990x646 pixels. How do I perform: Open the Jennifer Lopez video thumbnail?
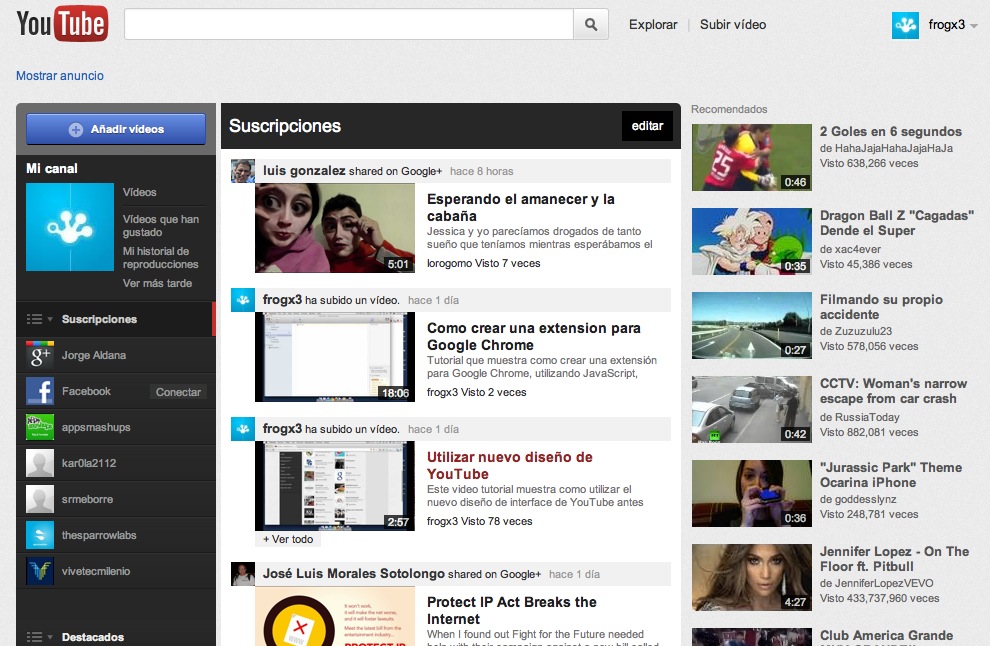coord(751,577)
